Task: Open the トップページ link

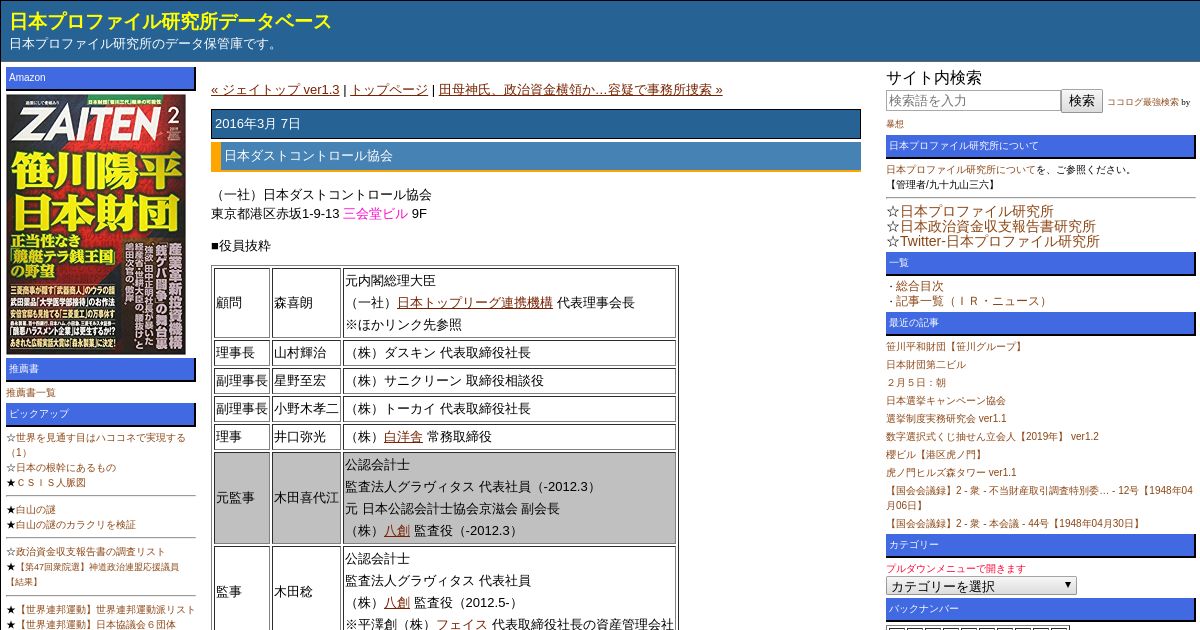Action: point(389,89)
